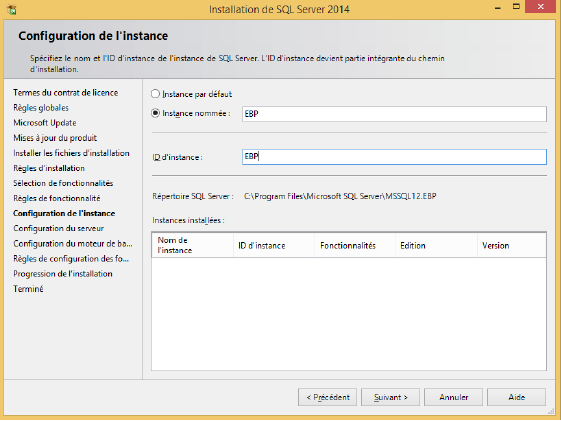
Task: Select 'Termes du contrat de licence' step
Action: 65,93
